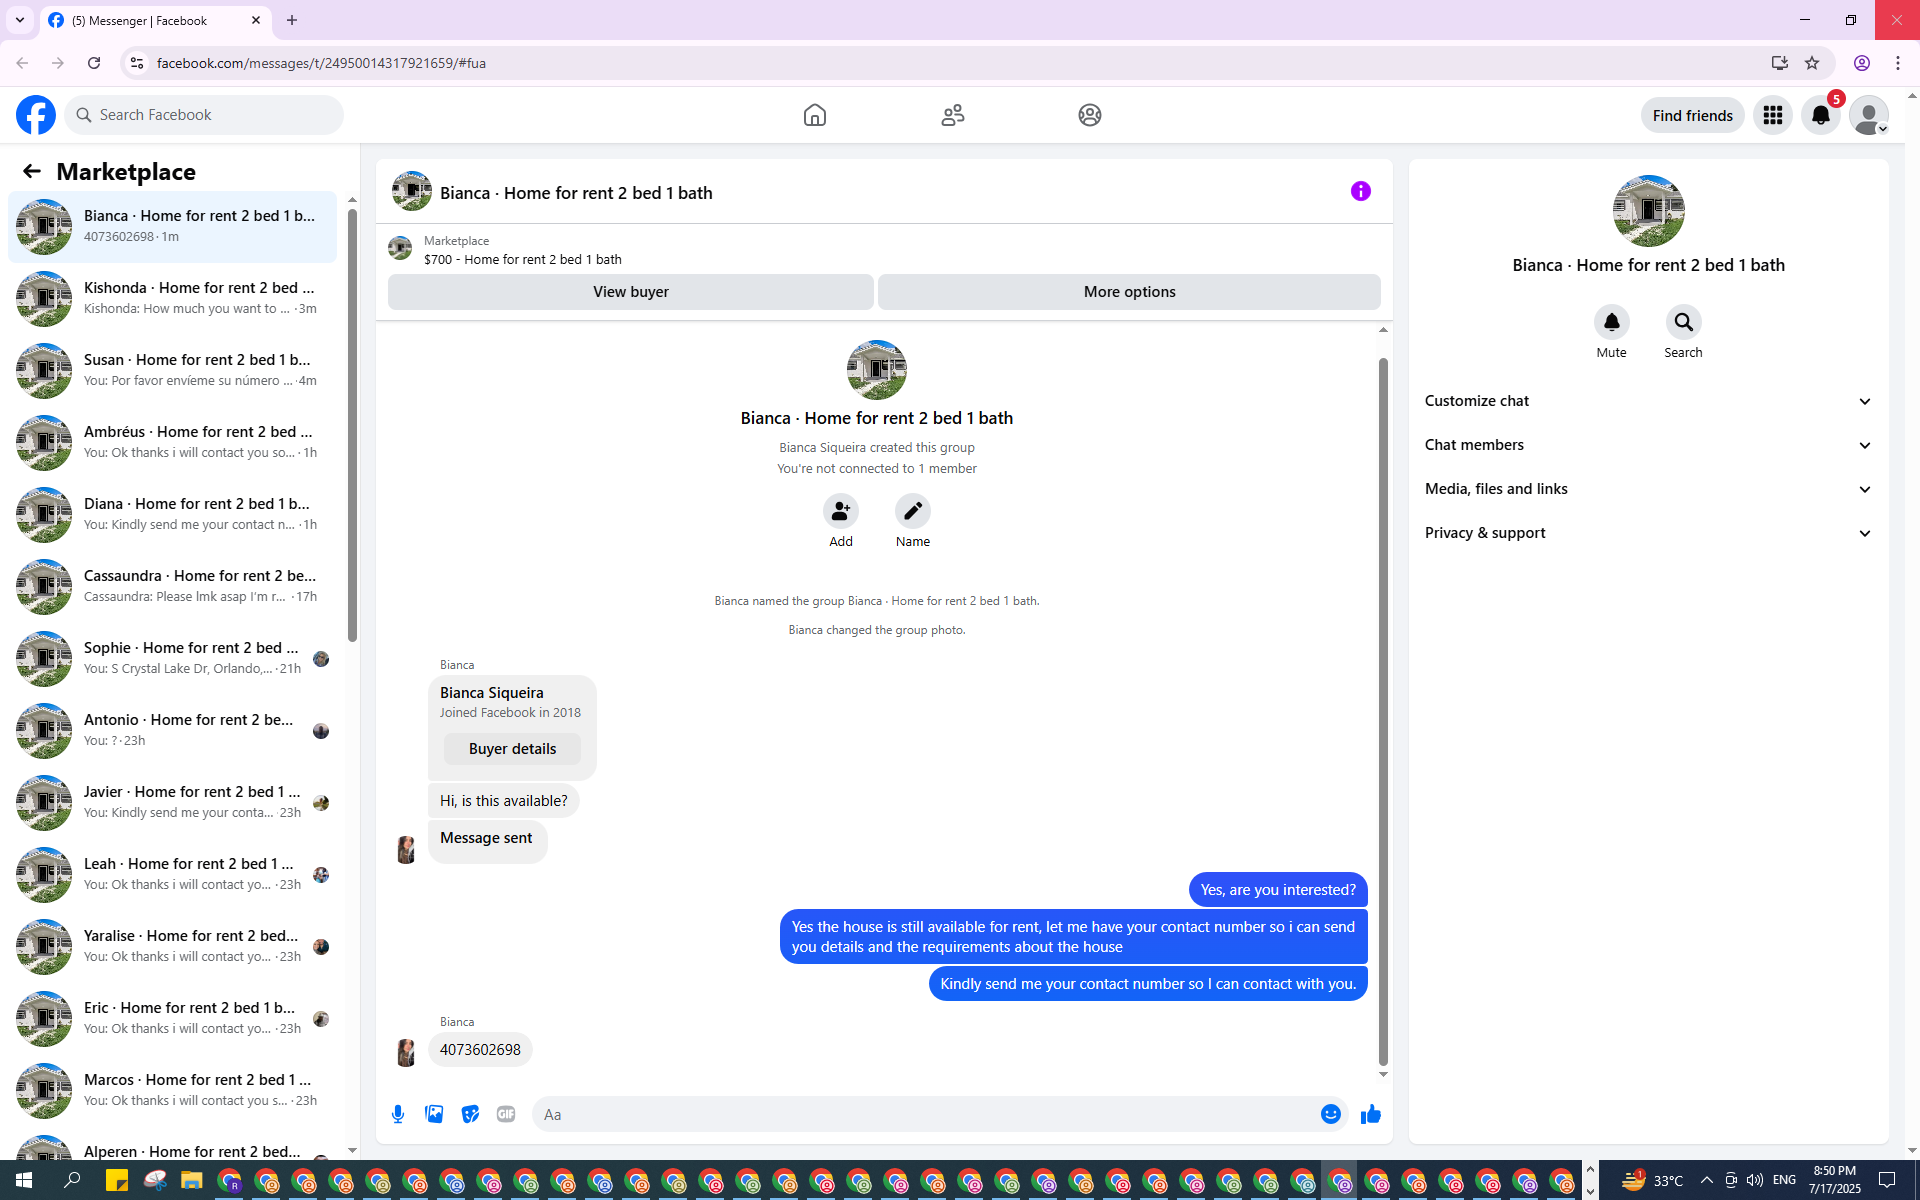Click the browser address bar URL

coord(321,63)
